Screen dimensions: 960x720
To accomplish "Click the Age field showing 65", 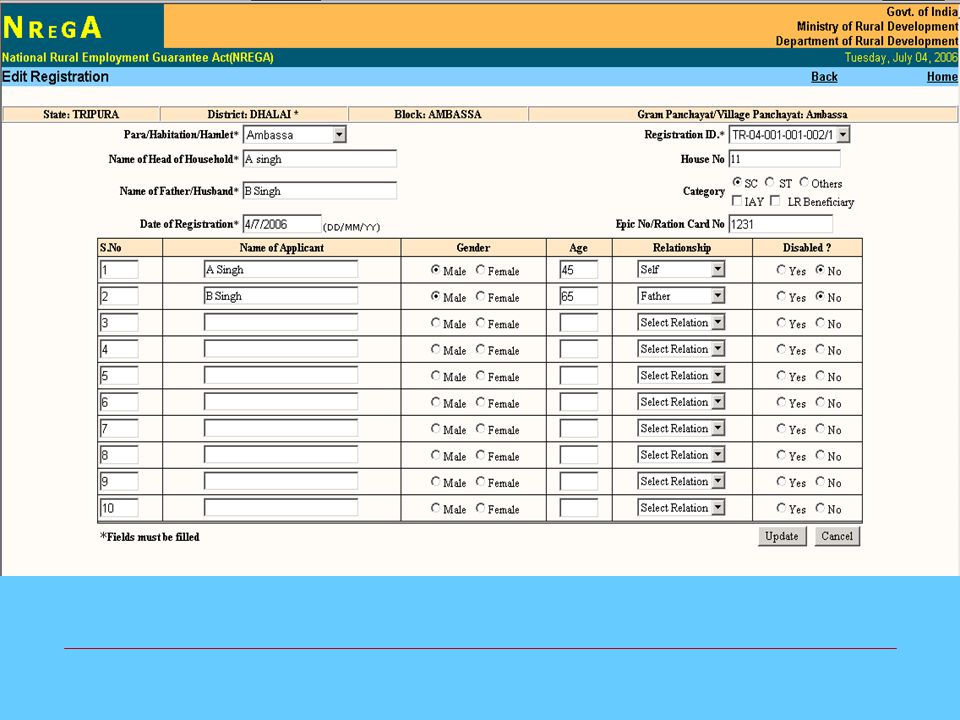I will click(x=579, y=296).
